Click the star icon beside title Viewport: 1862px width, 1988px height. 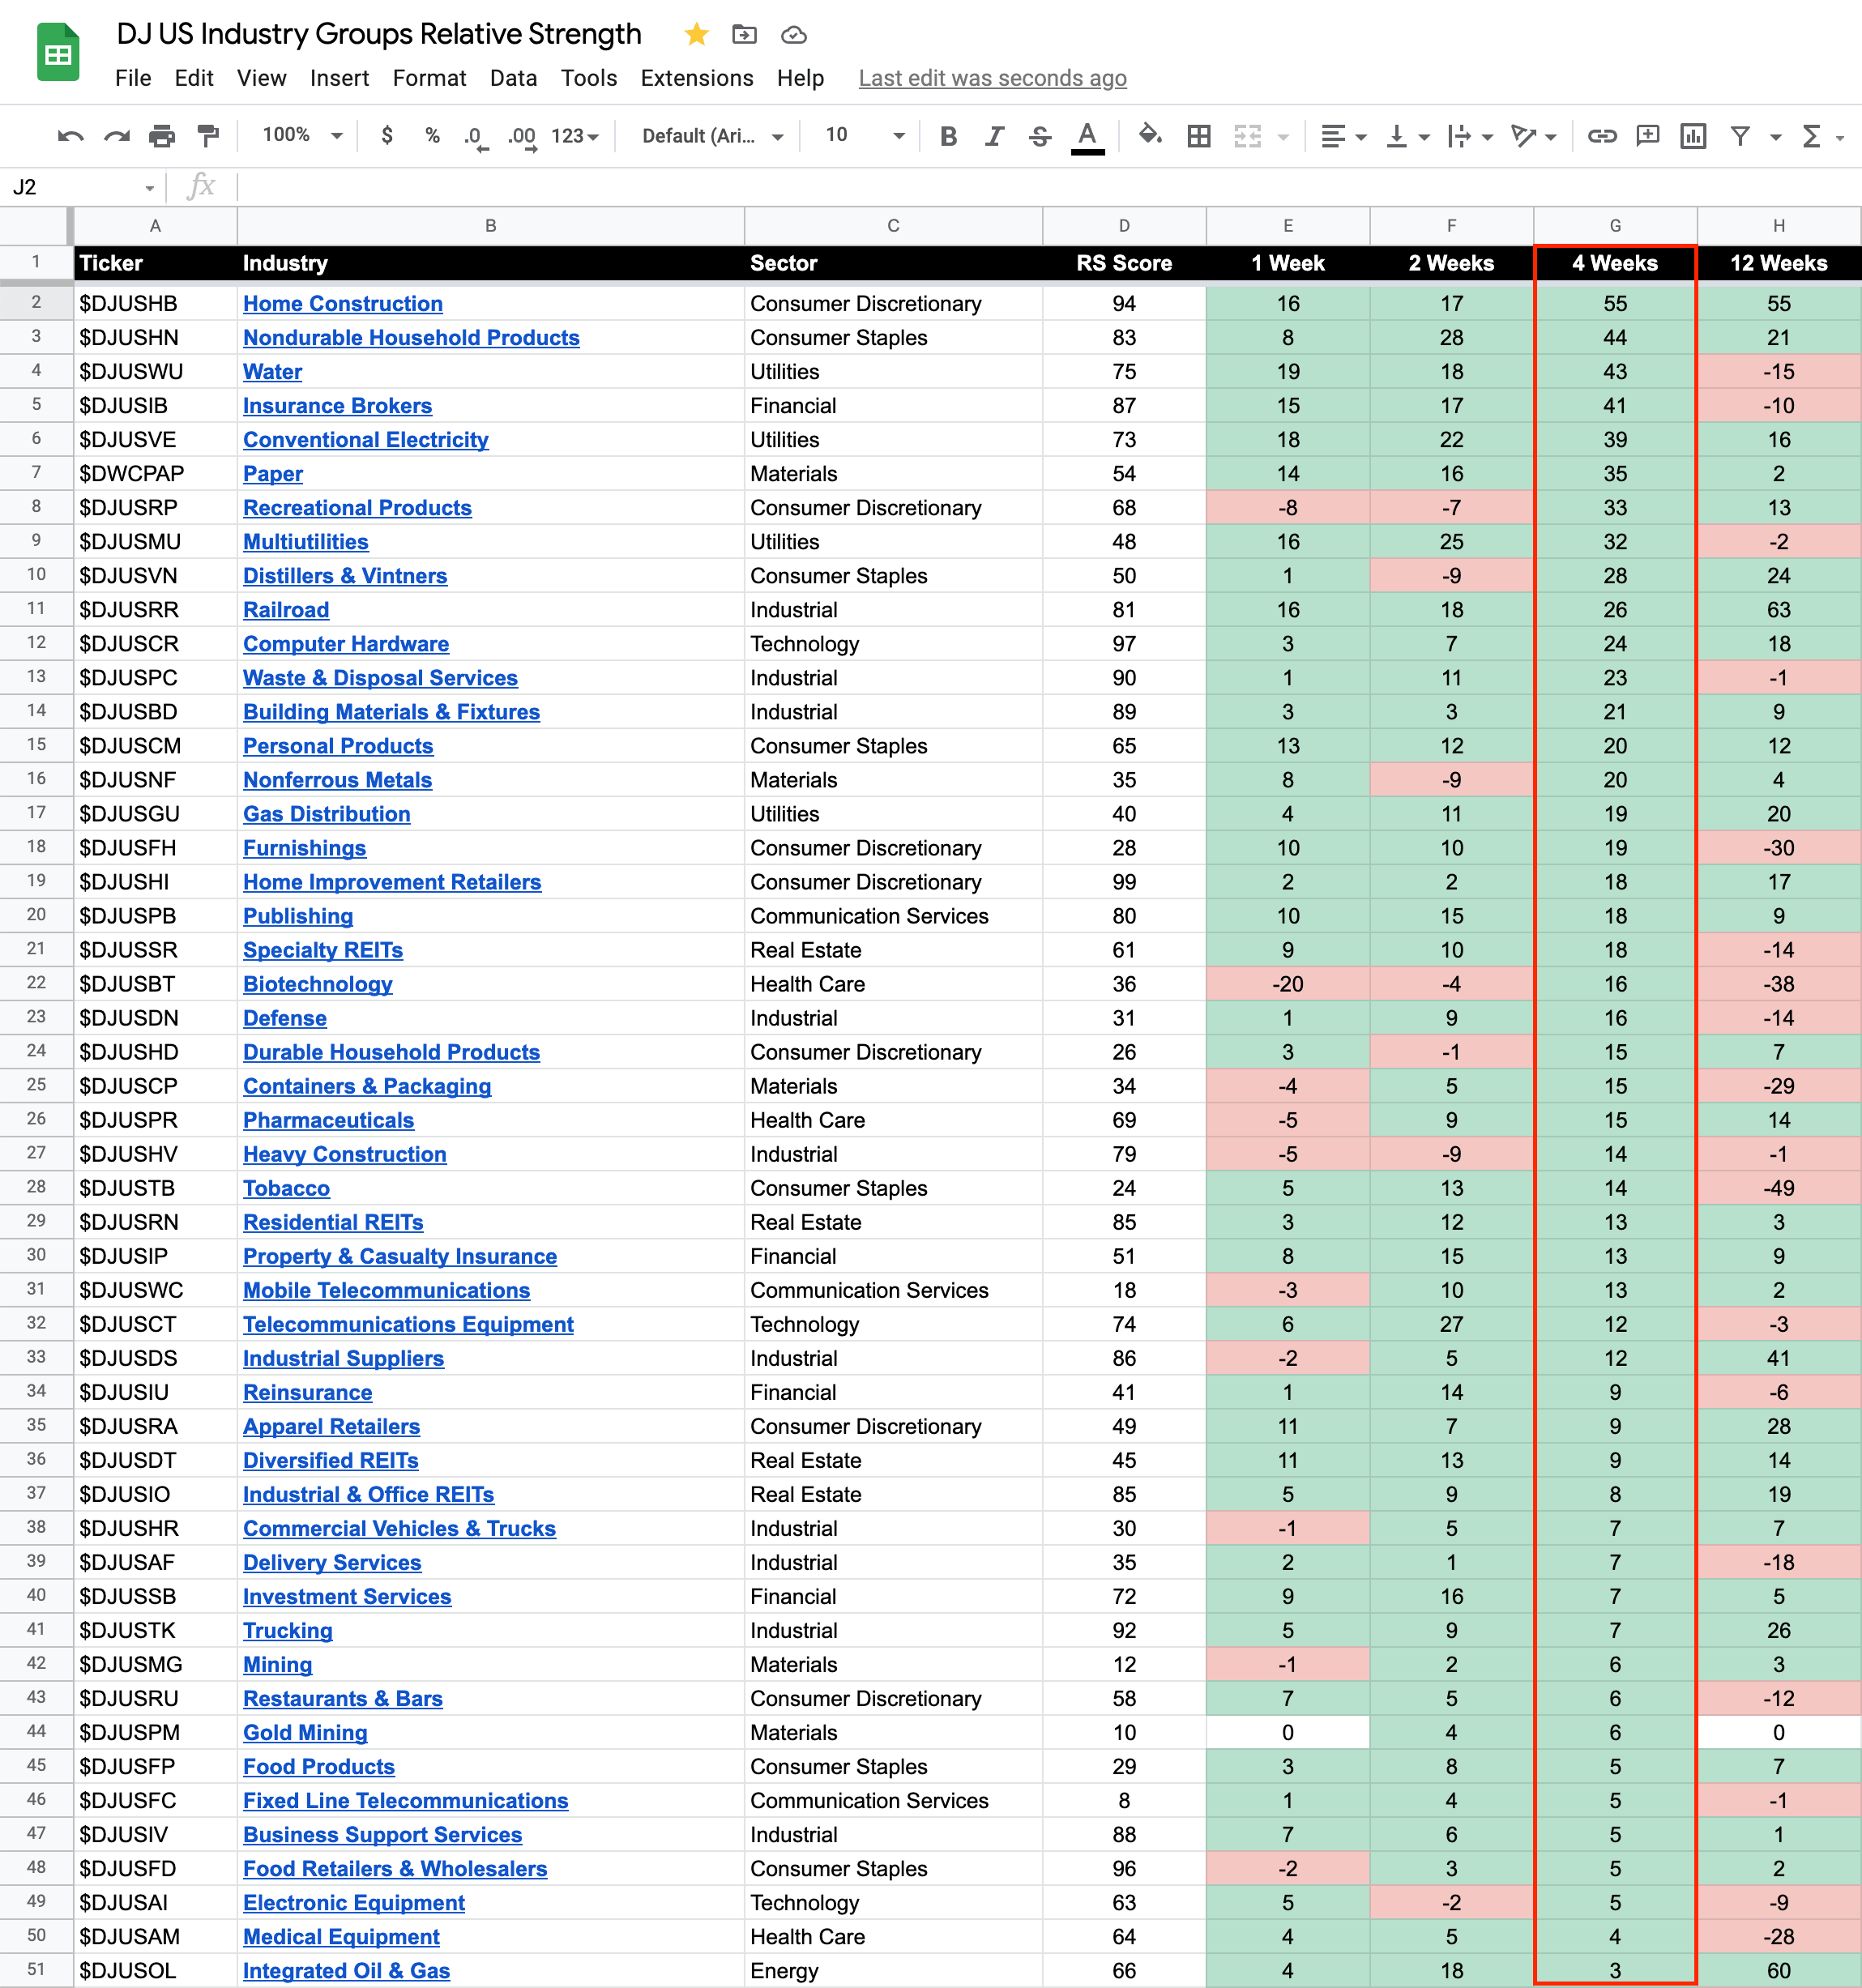[696, 35]
